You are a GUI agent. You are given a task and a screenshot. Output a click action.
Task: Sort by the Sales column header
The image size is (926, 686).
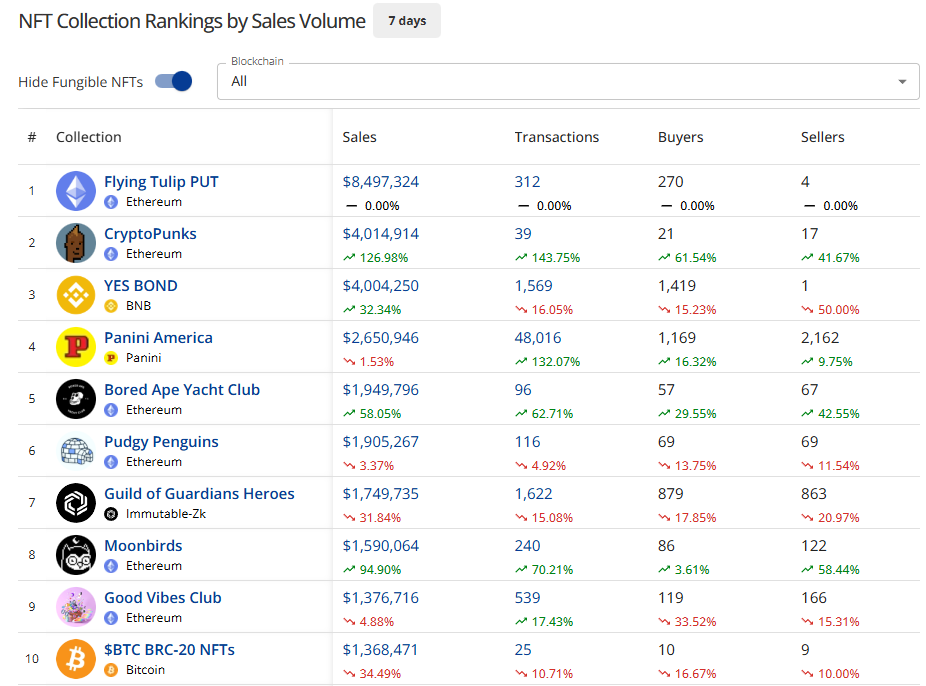pyautogui.click(x=359, y=137)
